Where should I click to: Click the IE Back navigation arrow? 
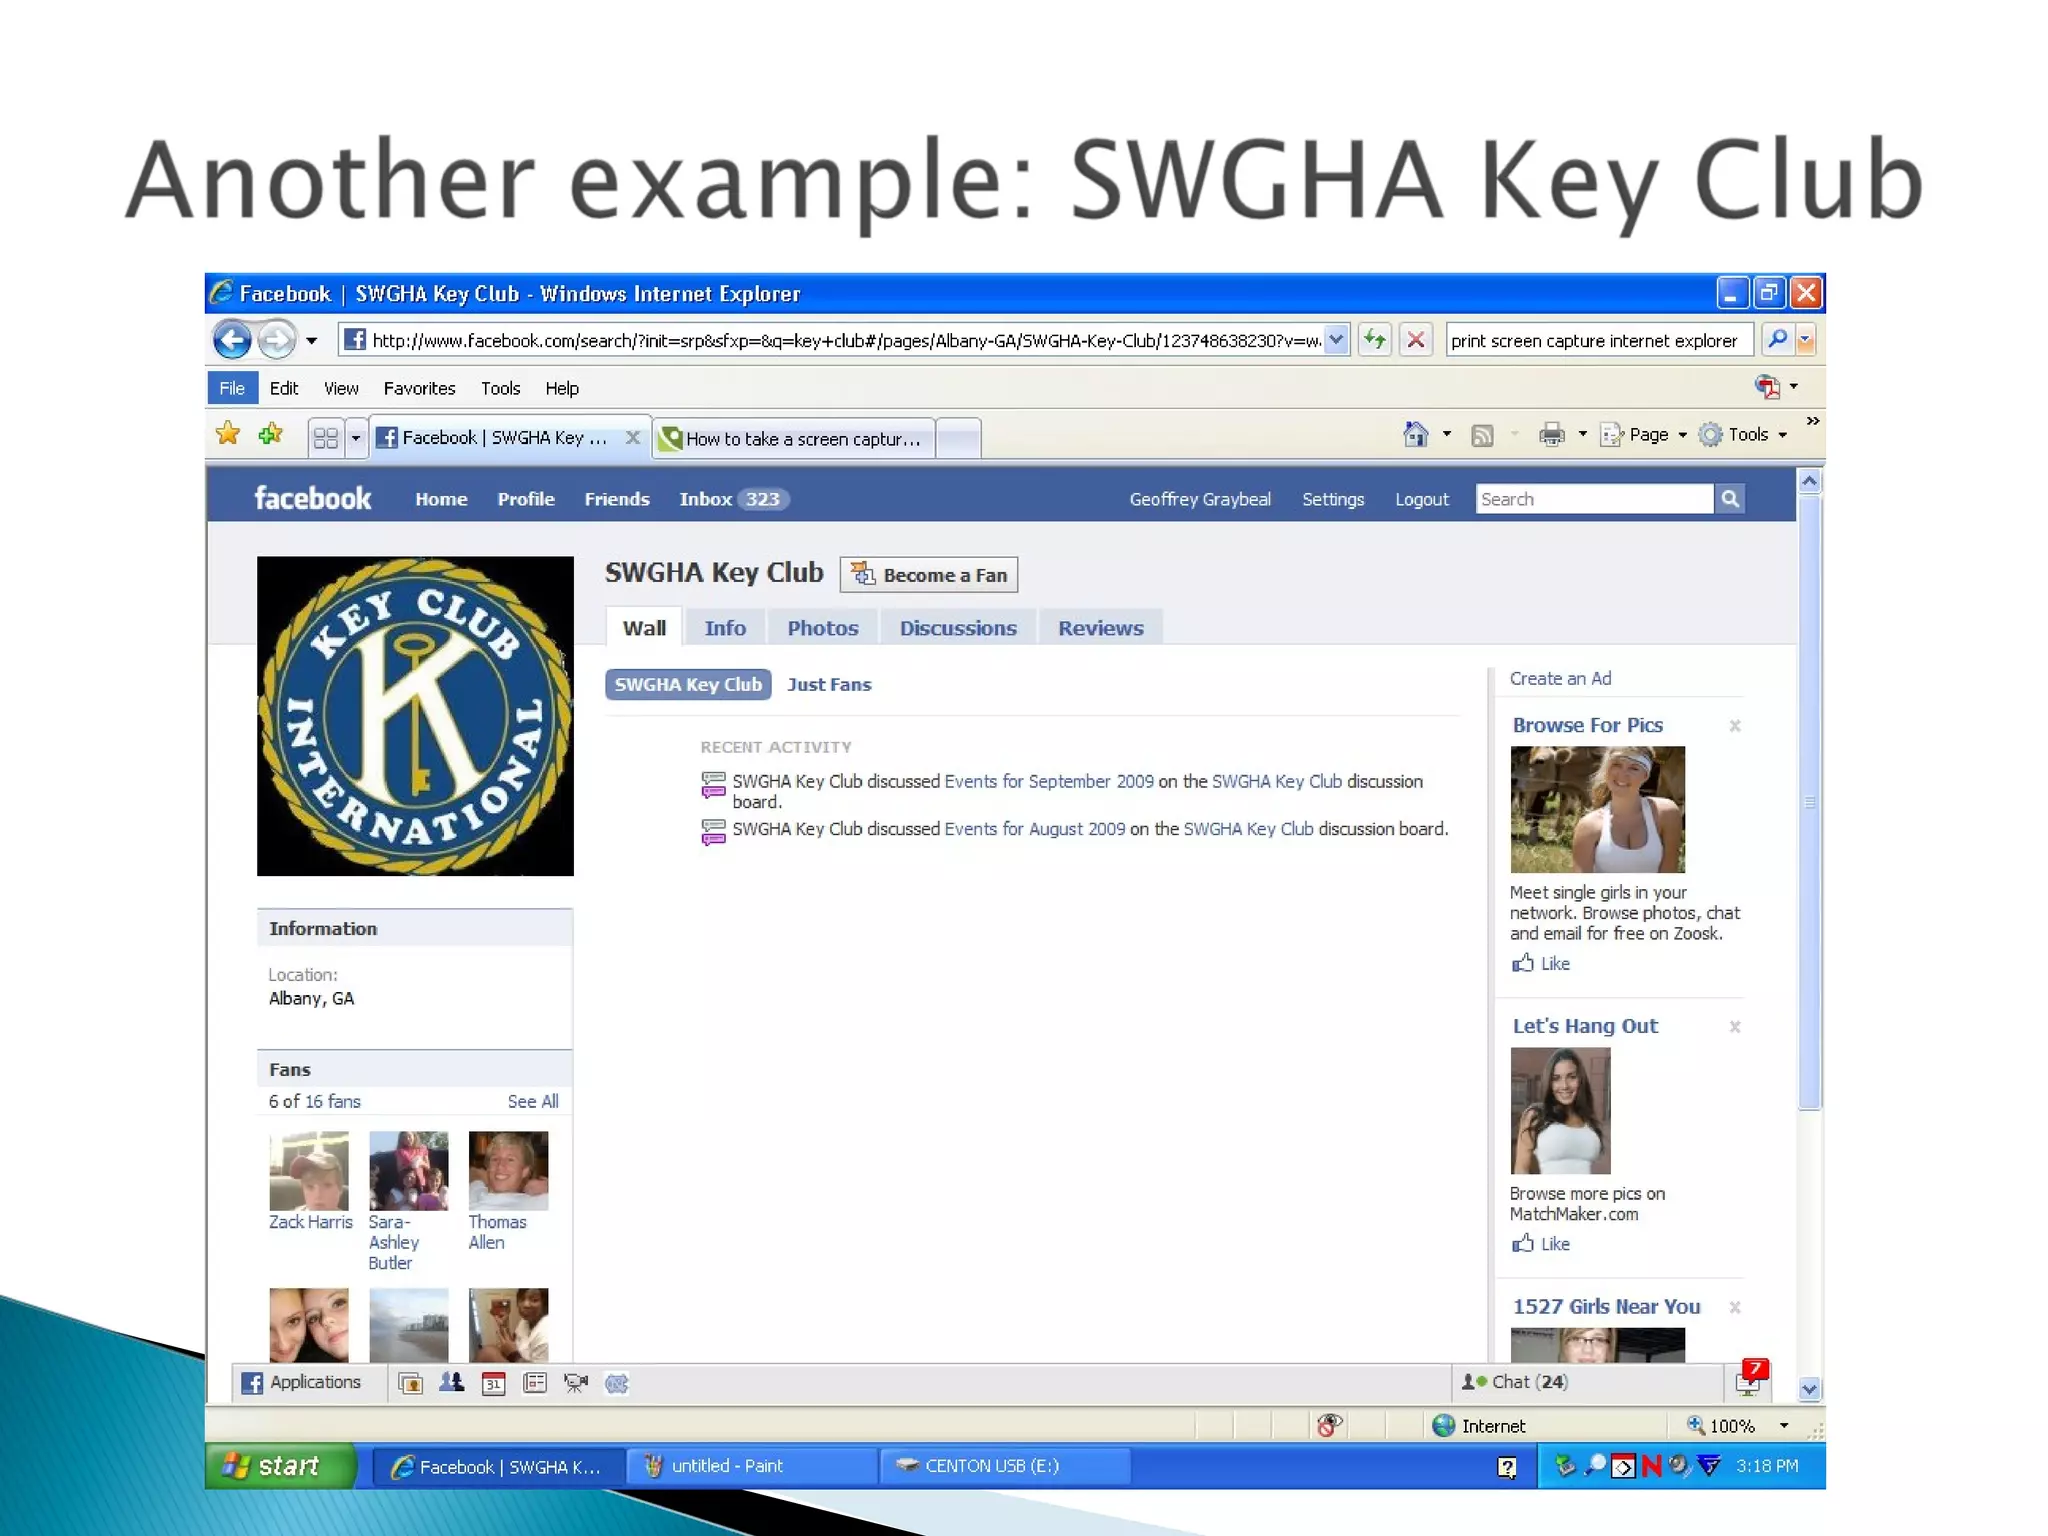(232, 340)
